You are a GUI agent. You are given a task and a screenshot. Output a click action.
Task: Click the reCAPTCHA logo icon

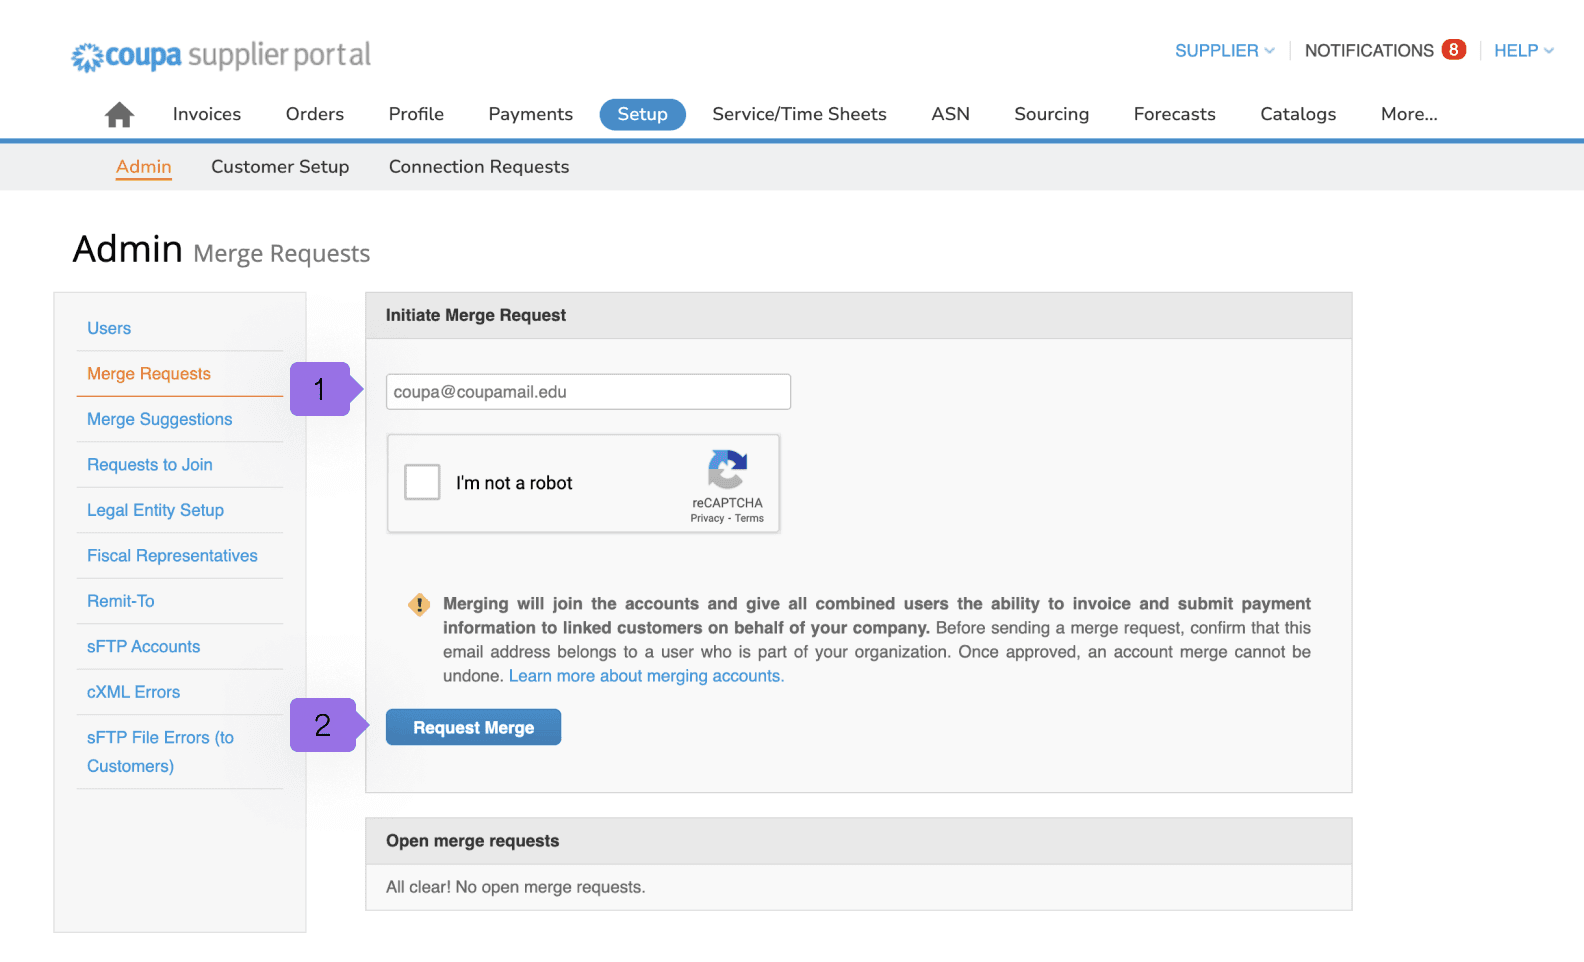point(727,469)
